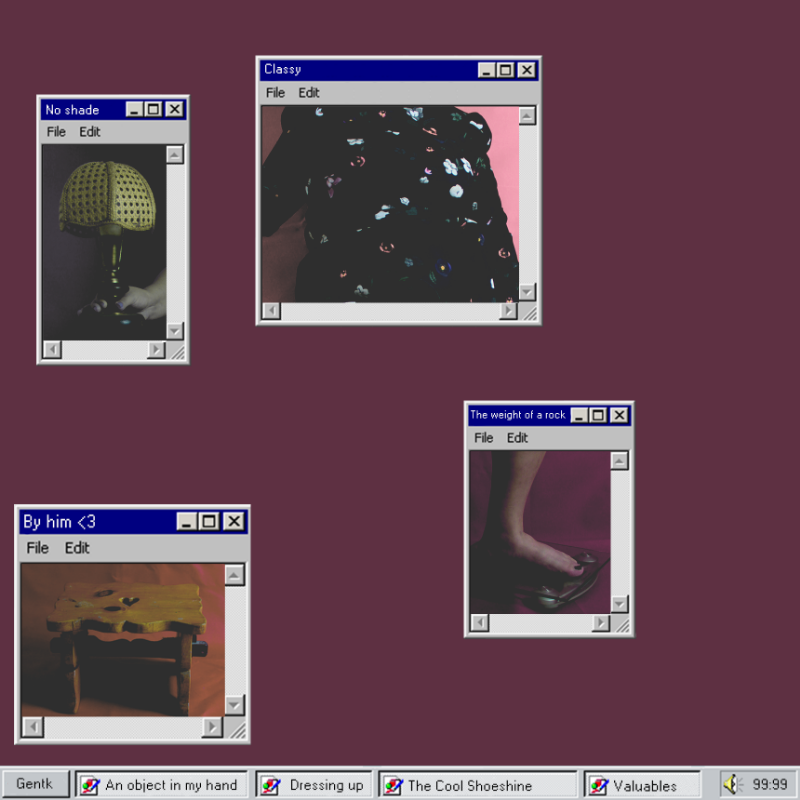Click the paint icon beside The Cool Shoeshine
The width and height of the screenshot is (800, 800).
point(393,785)
